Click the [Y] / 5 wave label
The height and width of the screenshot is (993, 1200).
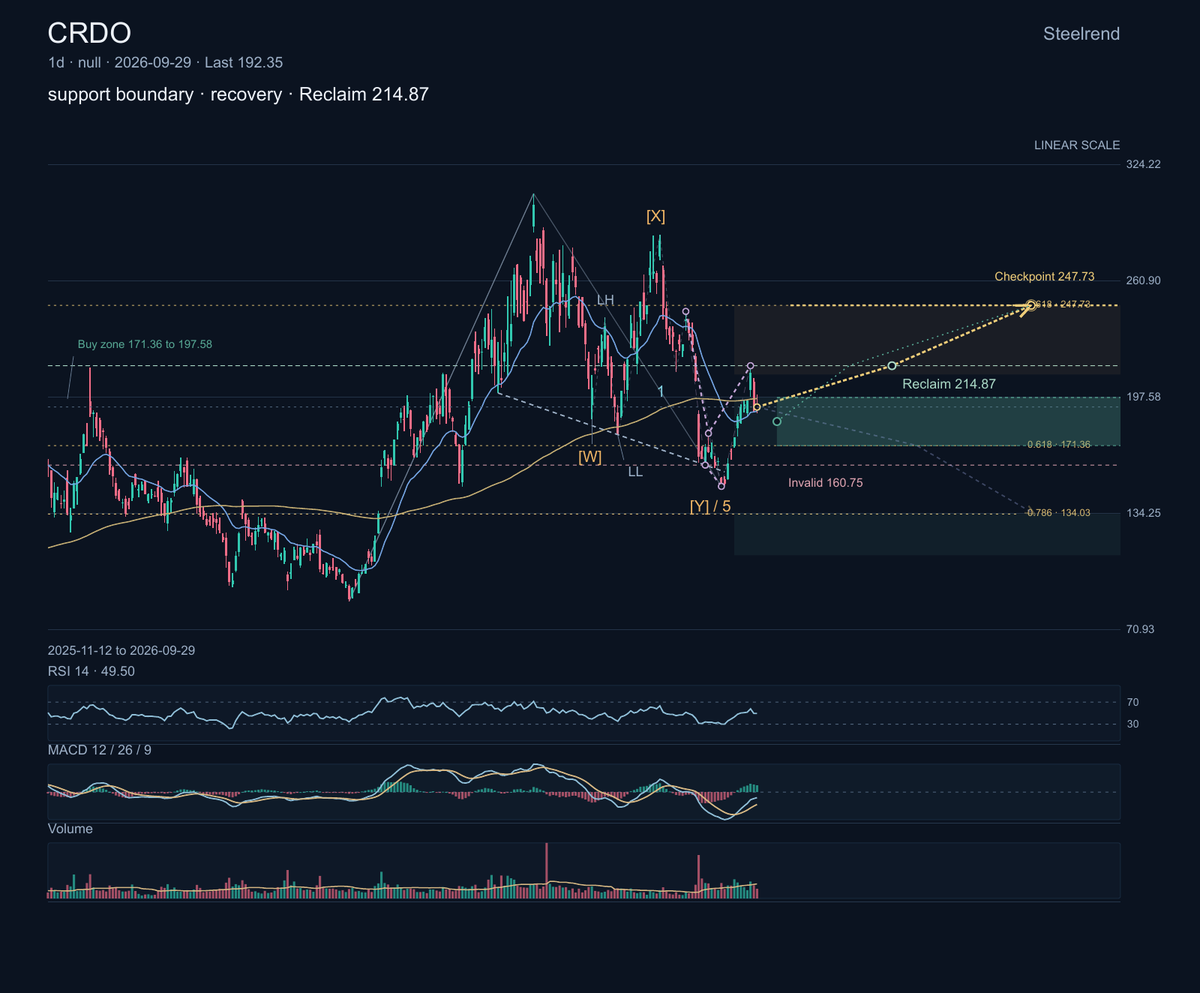coord(710,506)
